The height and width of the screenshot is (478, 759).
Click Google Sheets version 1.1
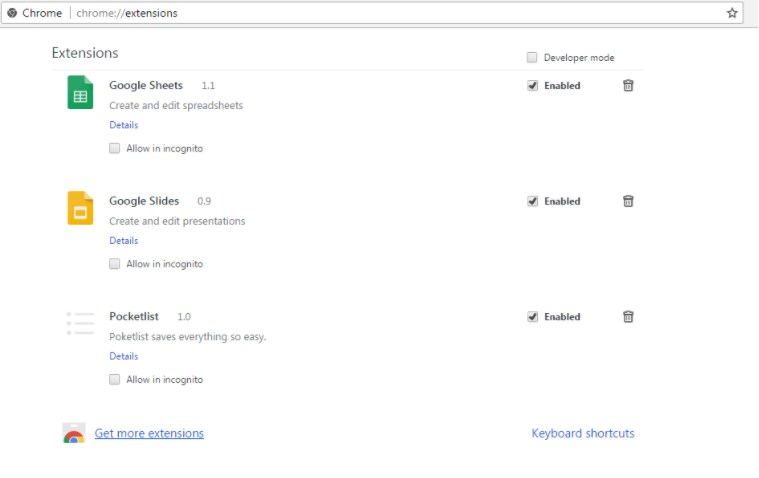coord(208,86)
